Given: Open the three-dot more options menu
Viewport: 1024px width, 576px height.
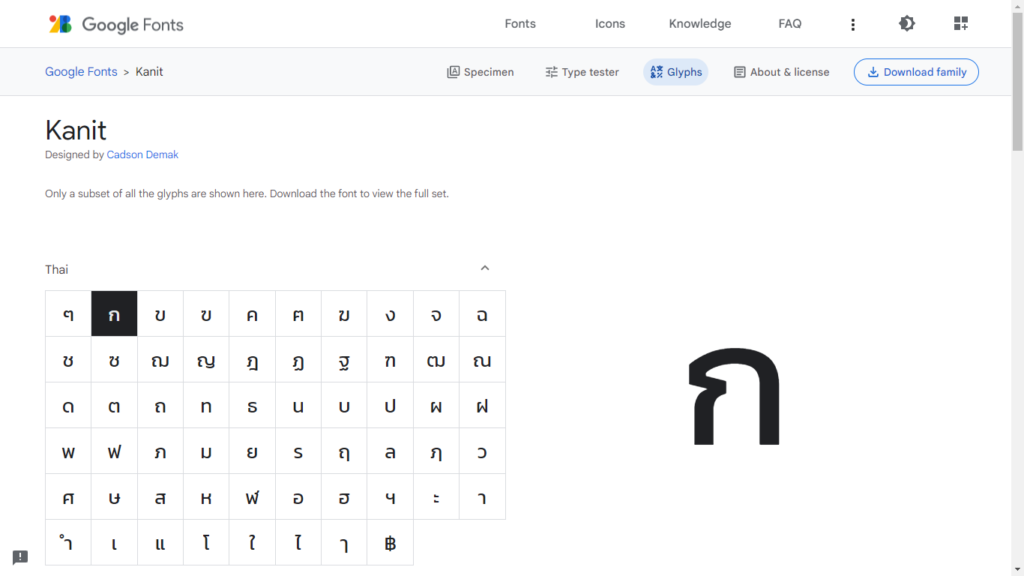Looking at the screenshot, I should coord(853,24).
